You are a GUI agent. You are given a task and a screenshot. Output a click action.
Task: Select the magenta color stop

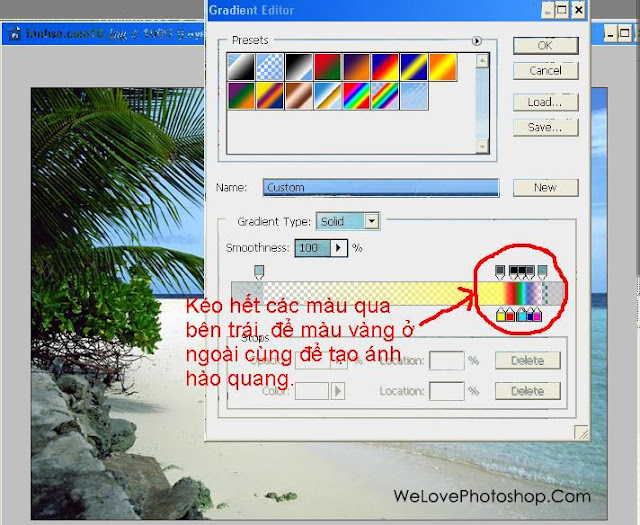(538, 315)
